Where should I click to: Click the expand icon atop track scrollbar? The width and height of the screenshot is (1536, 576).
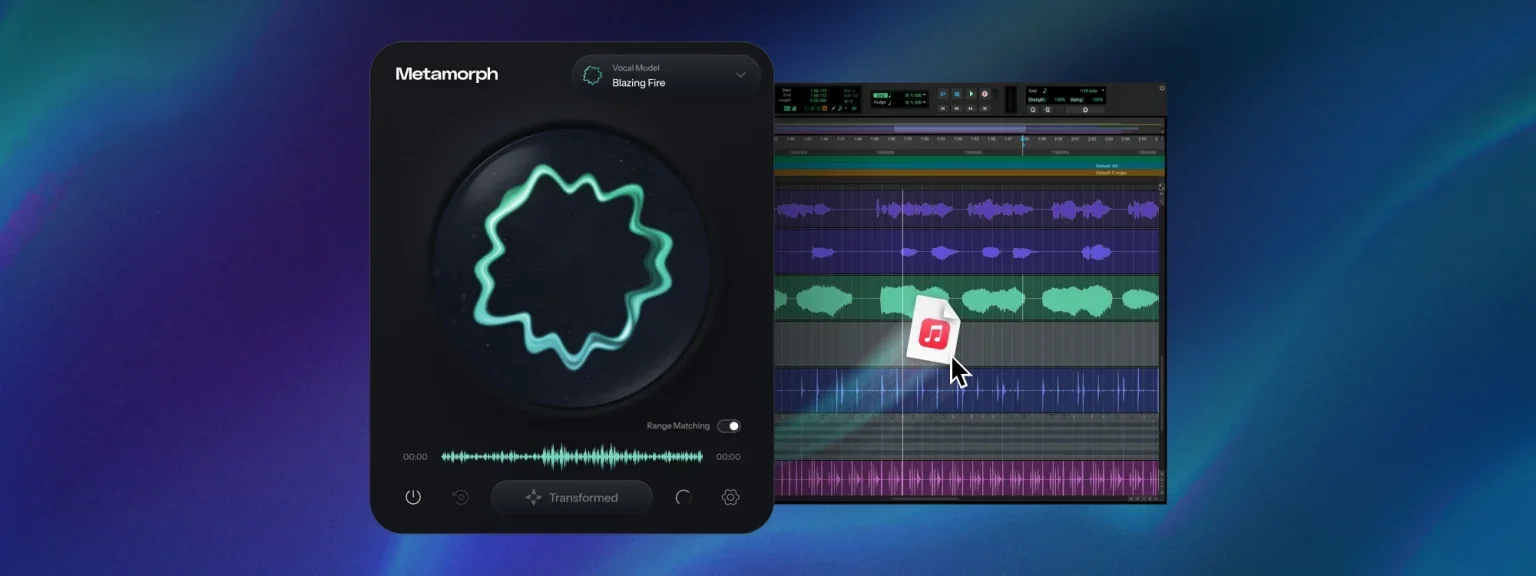(1161, 186)
